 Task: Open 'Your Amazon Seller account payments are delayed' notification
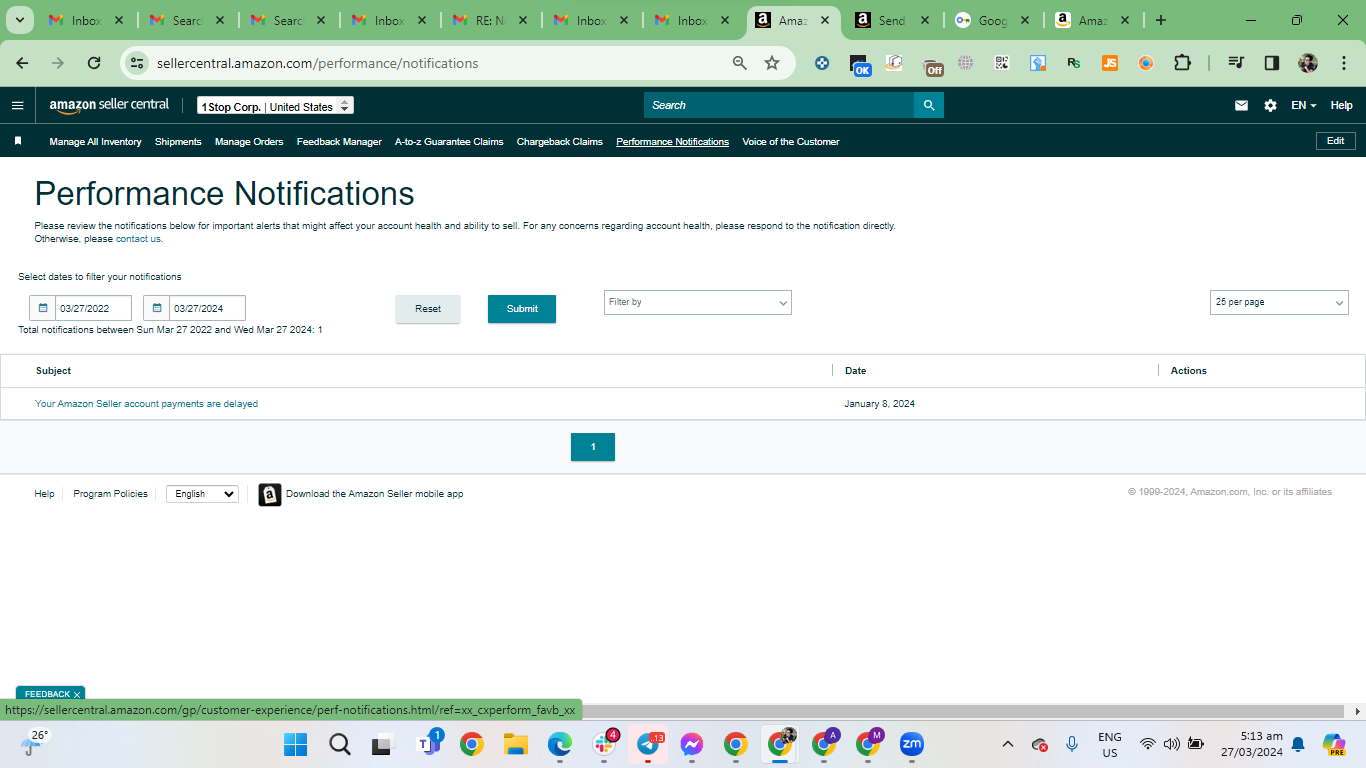(147, 404)
